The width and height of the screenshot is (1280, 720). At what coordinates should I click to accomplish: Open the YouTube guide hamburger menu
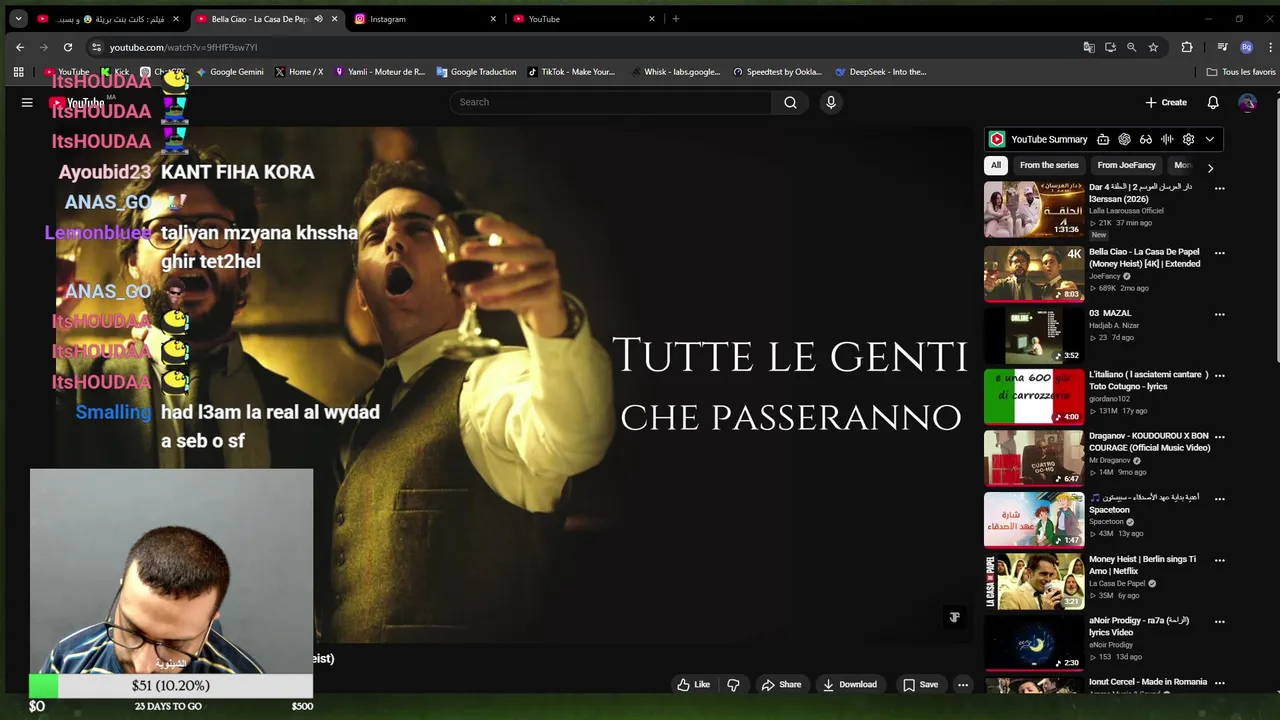click(x=27, y=102)
